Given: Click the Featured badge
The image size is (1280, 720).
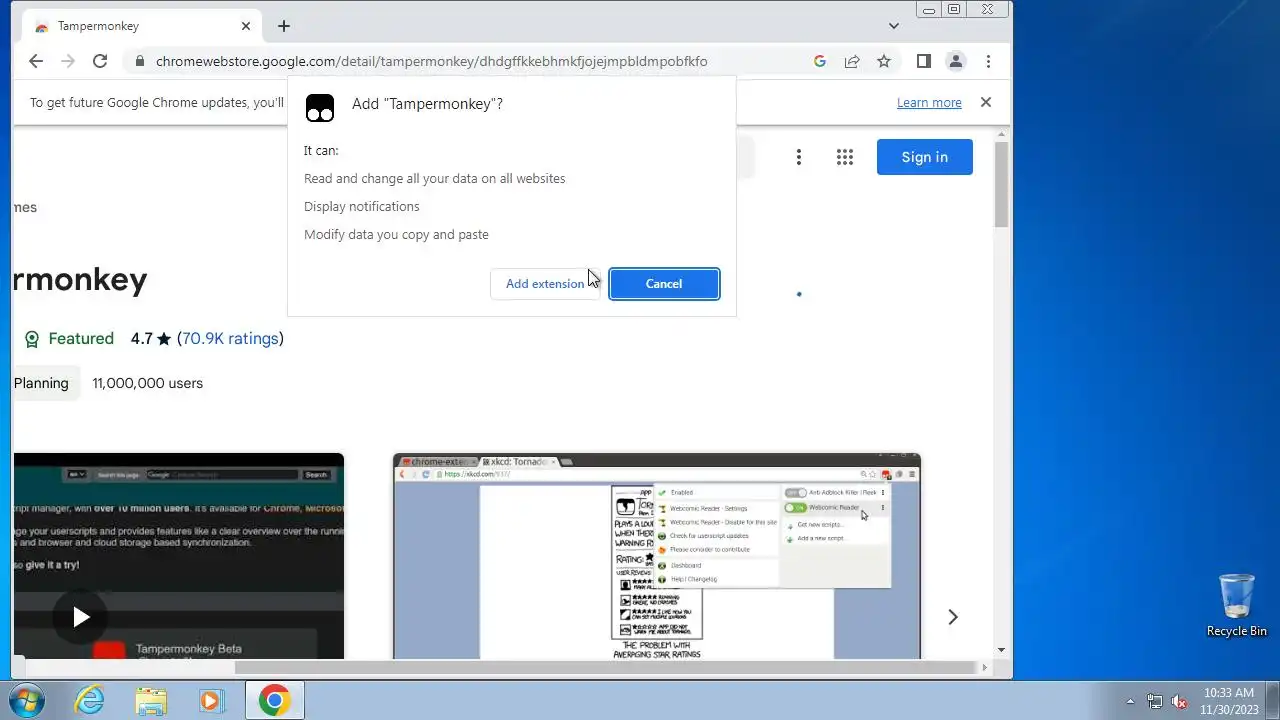Looking at the screenshot, I should (69, 339).
